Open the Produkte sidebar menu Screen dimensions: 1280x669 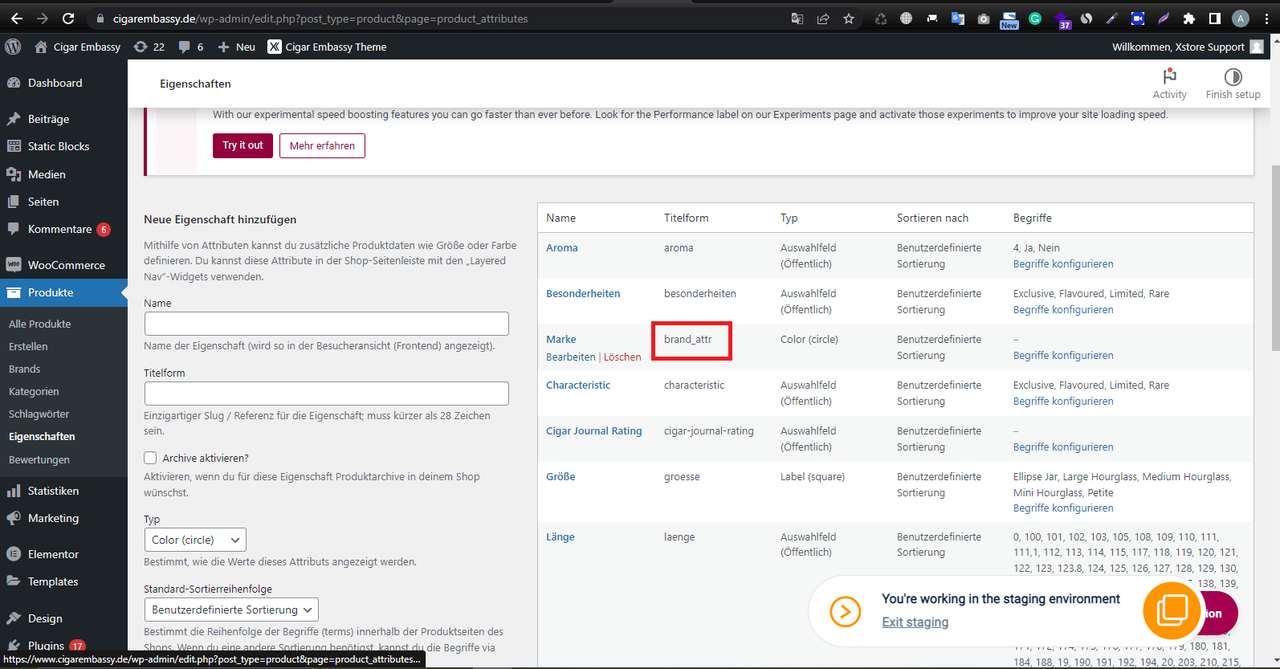point(64,292)
